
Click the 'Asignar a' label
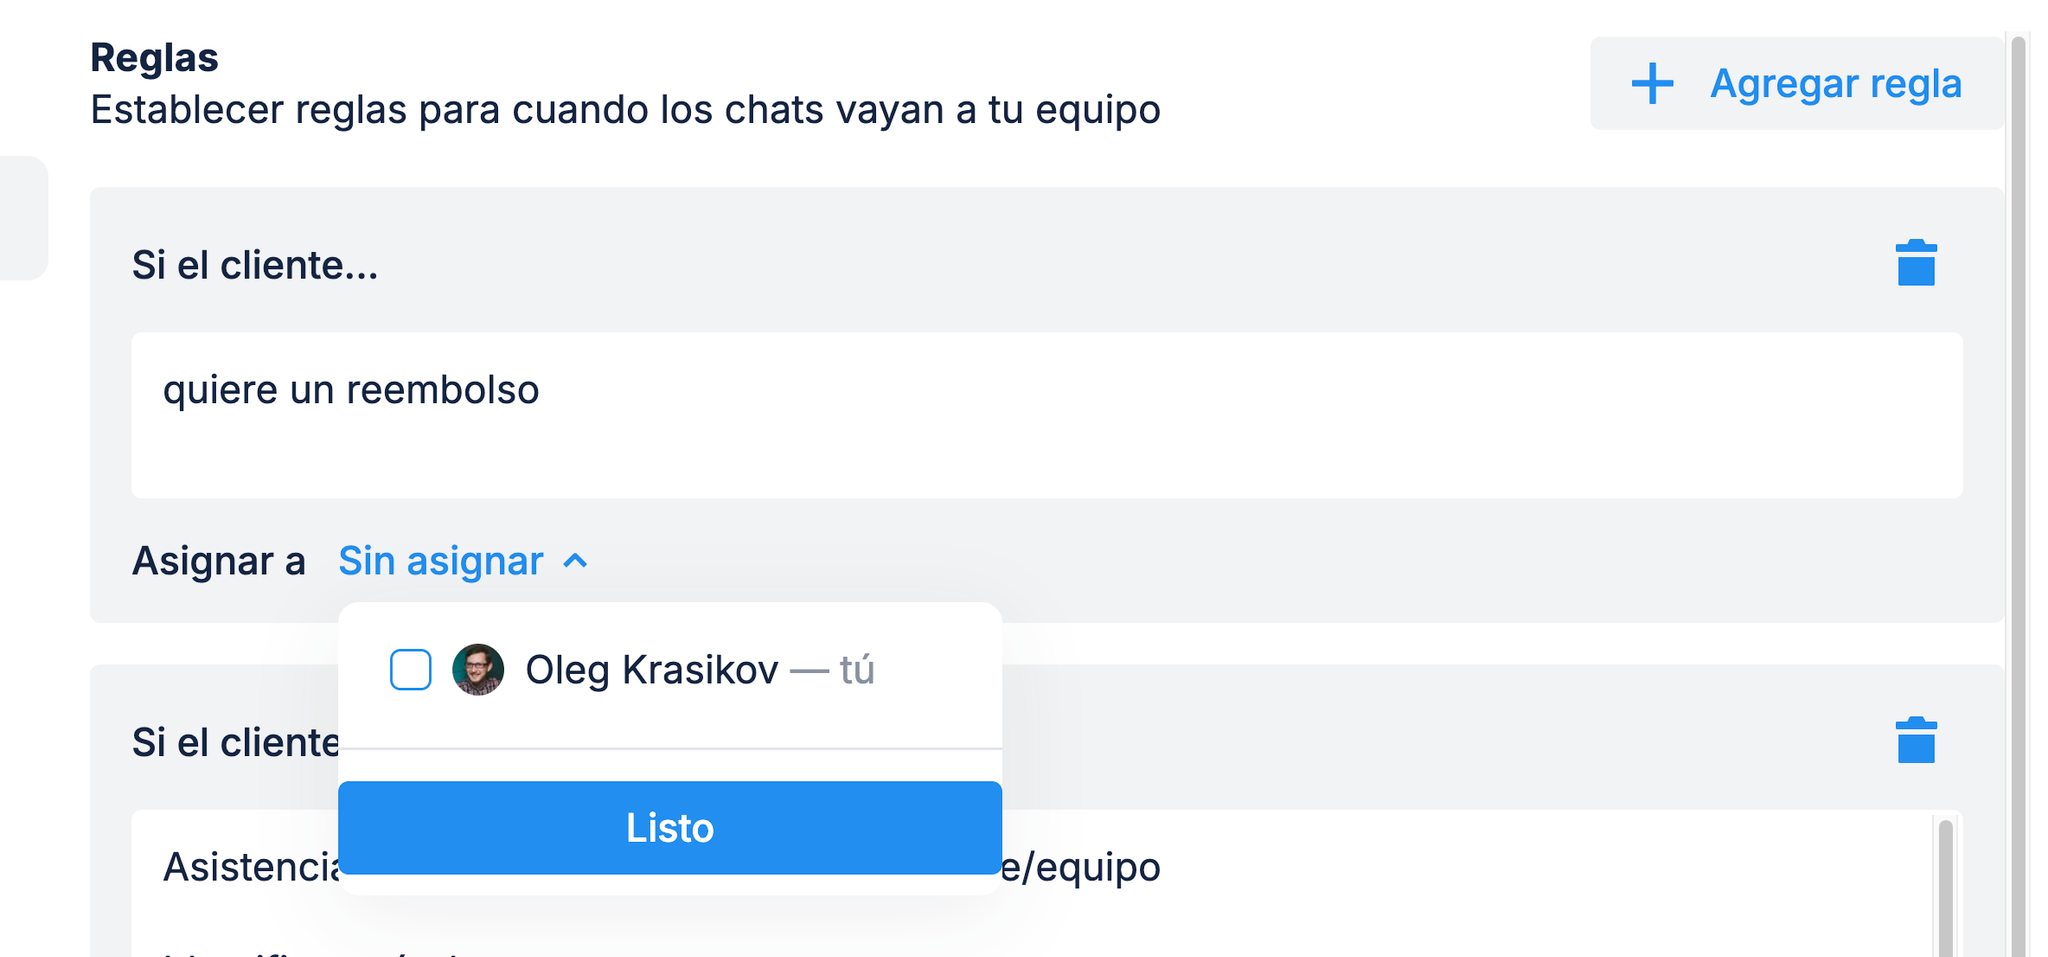tap(218, 561)
